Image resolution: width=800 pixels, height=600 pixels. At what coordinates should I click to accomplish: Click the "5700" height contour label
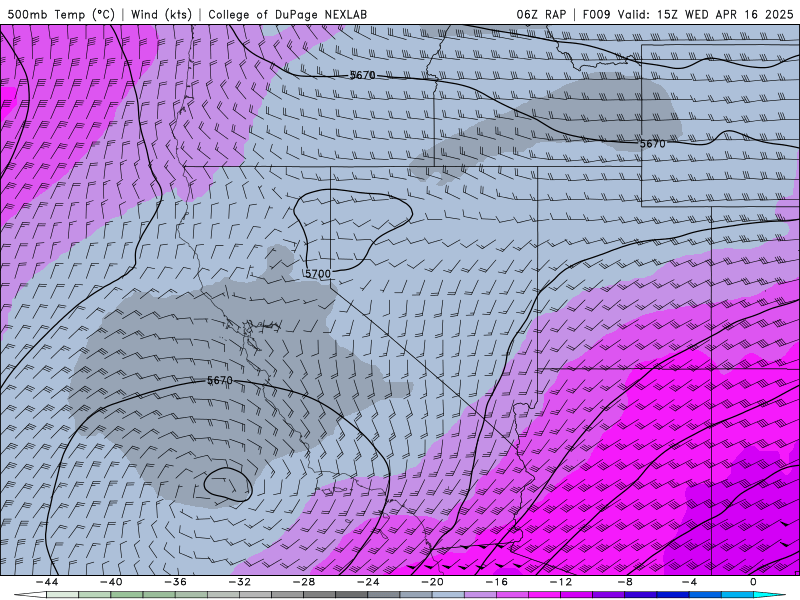[318, 274]
